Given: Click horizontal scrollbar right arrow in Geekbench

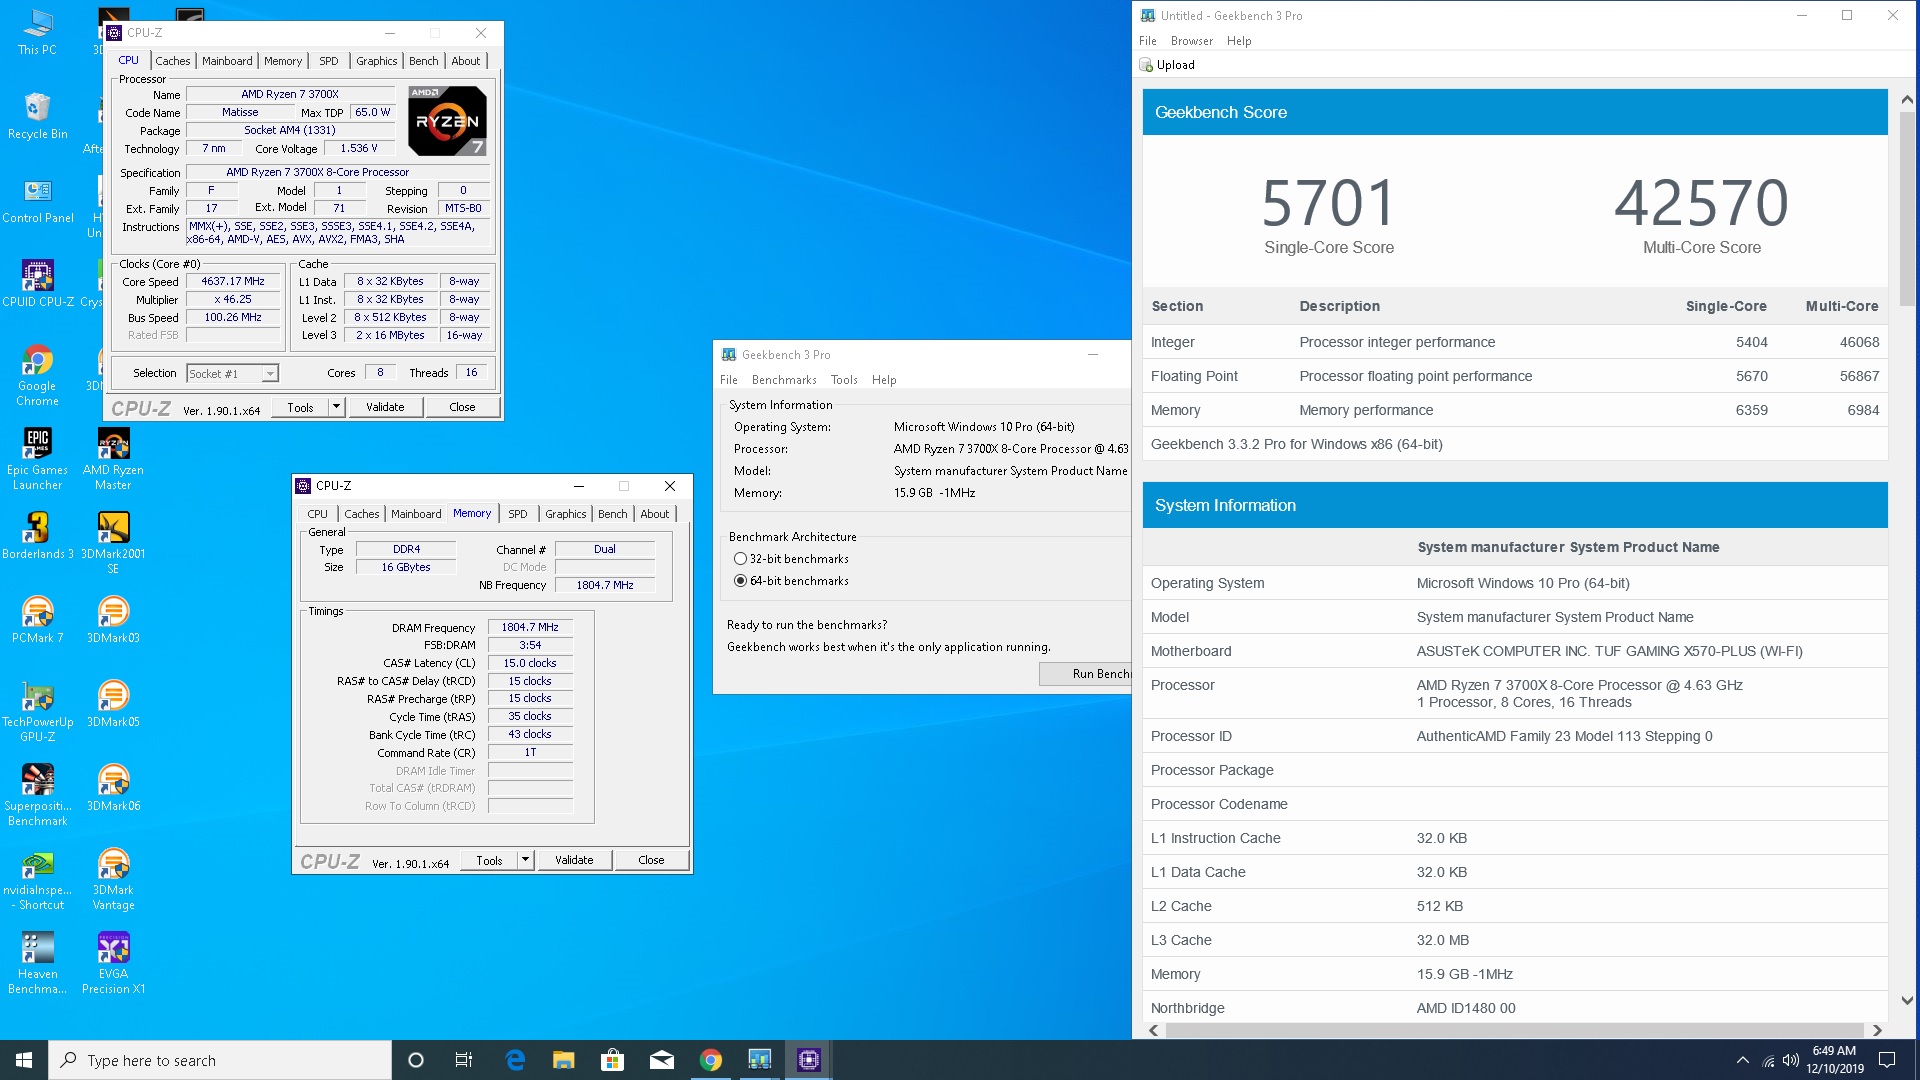Looking at the screenshot, I should 1877,1030.
